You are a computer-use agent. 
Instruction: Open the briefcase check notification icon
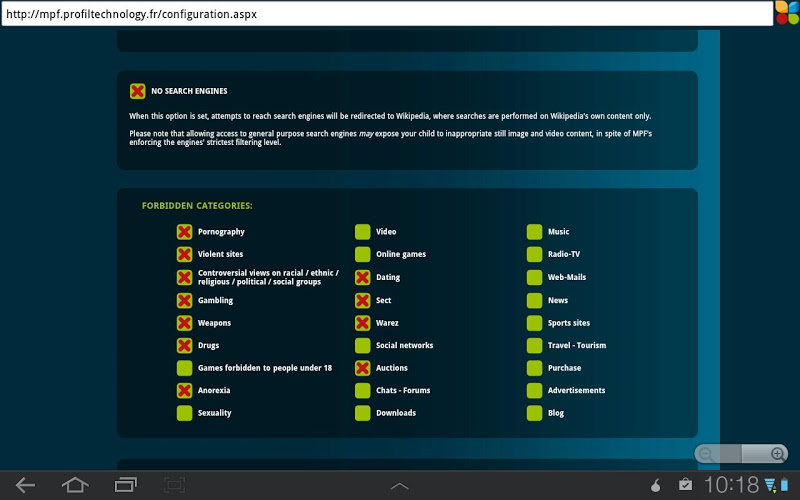coord(685,484)
